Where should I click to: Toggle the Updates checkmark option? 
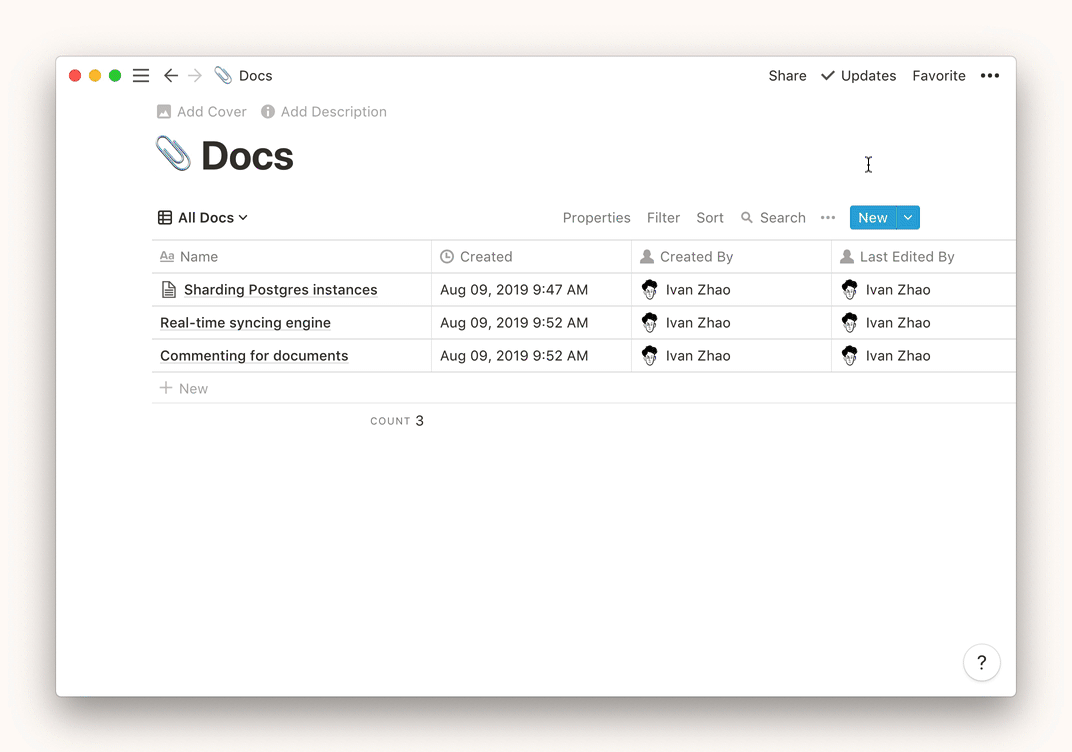(858, 76)
